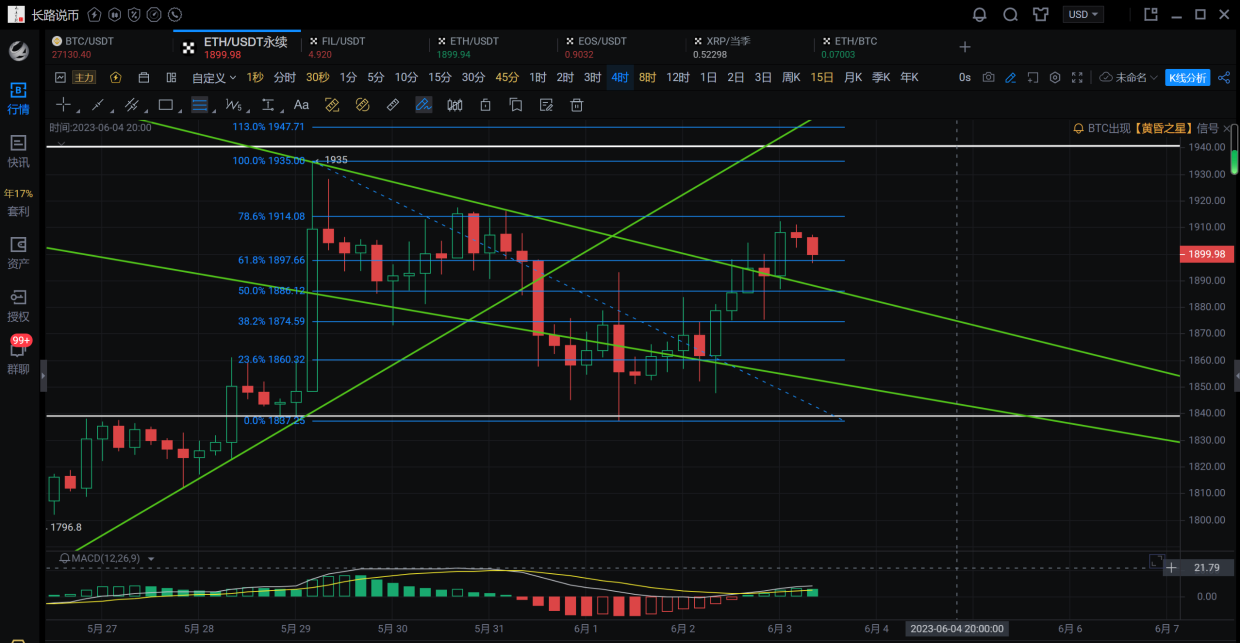This screenshot has height=643, width=1240.
Task: Open the USD currency dropdown
Action: (1084, 15)
